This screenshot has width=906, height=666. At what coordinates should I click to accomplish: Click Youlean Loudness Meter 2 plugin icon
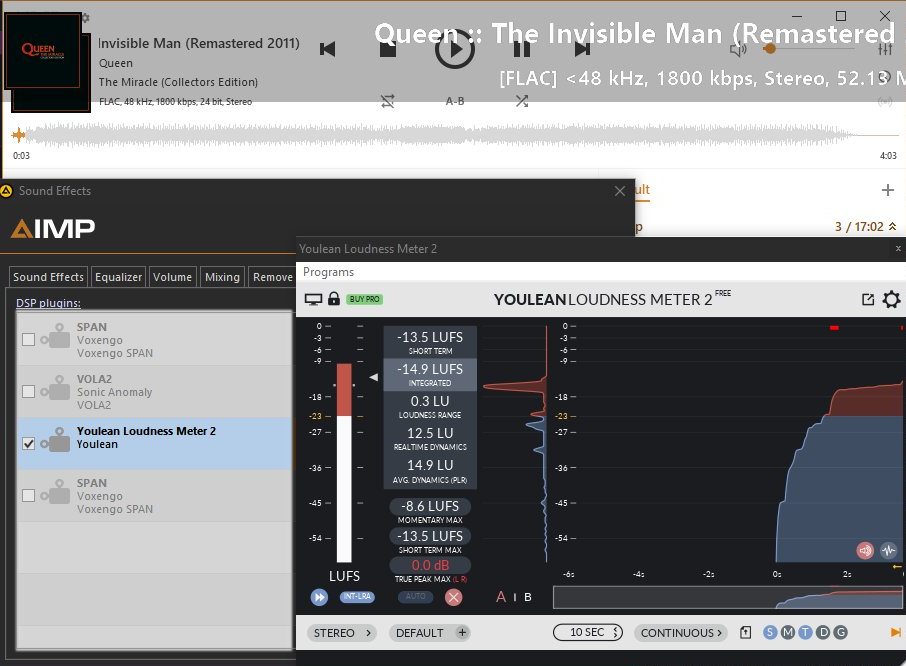56,441
